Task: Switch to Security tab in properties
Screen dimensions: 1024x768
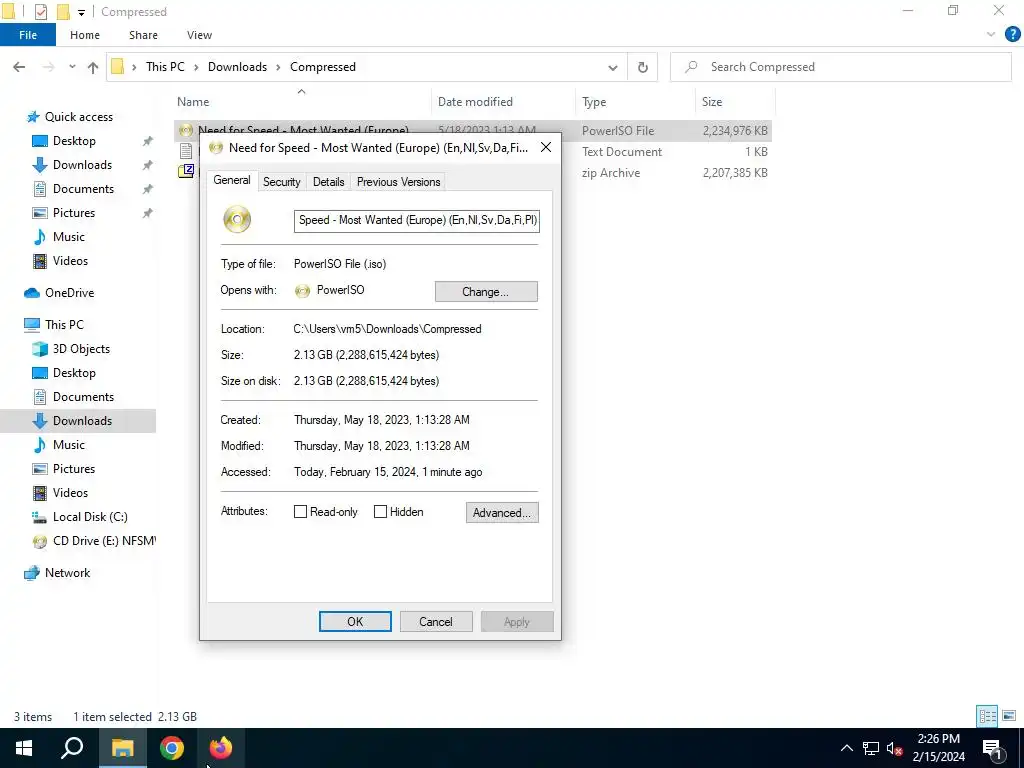Action: 281,182
